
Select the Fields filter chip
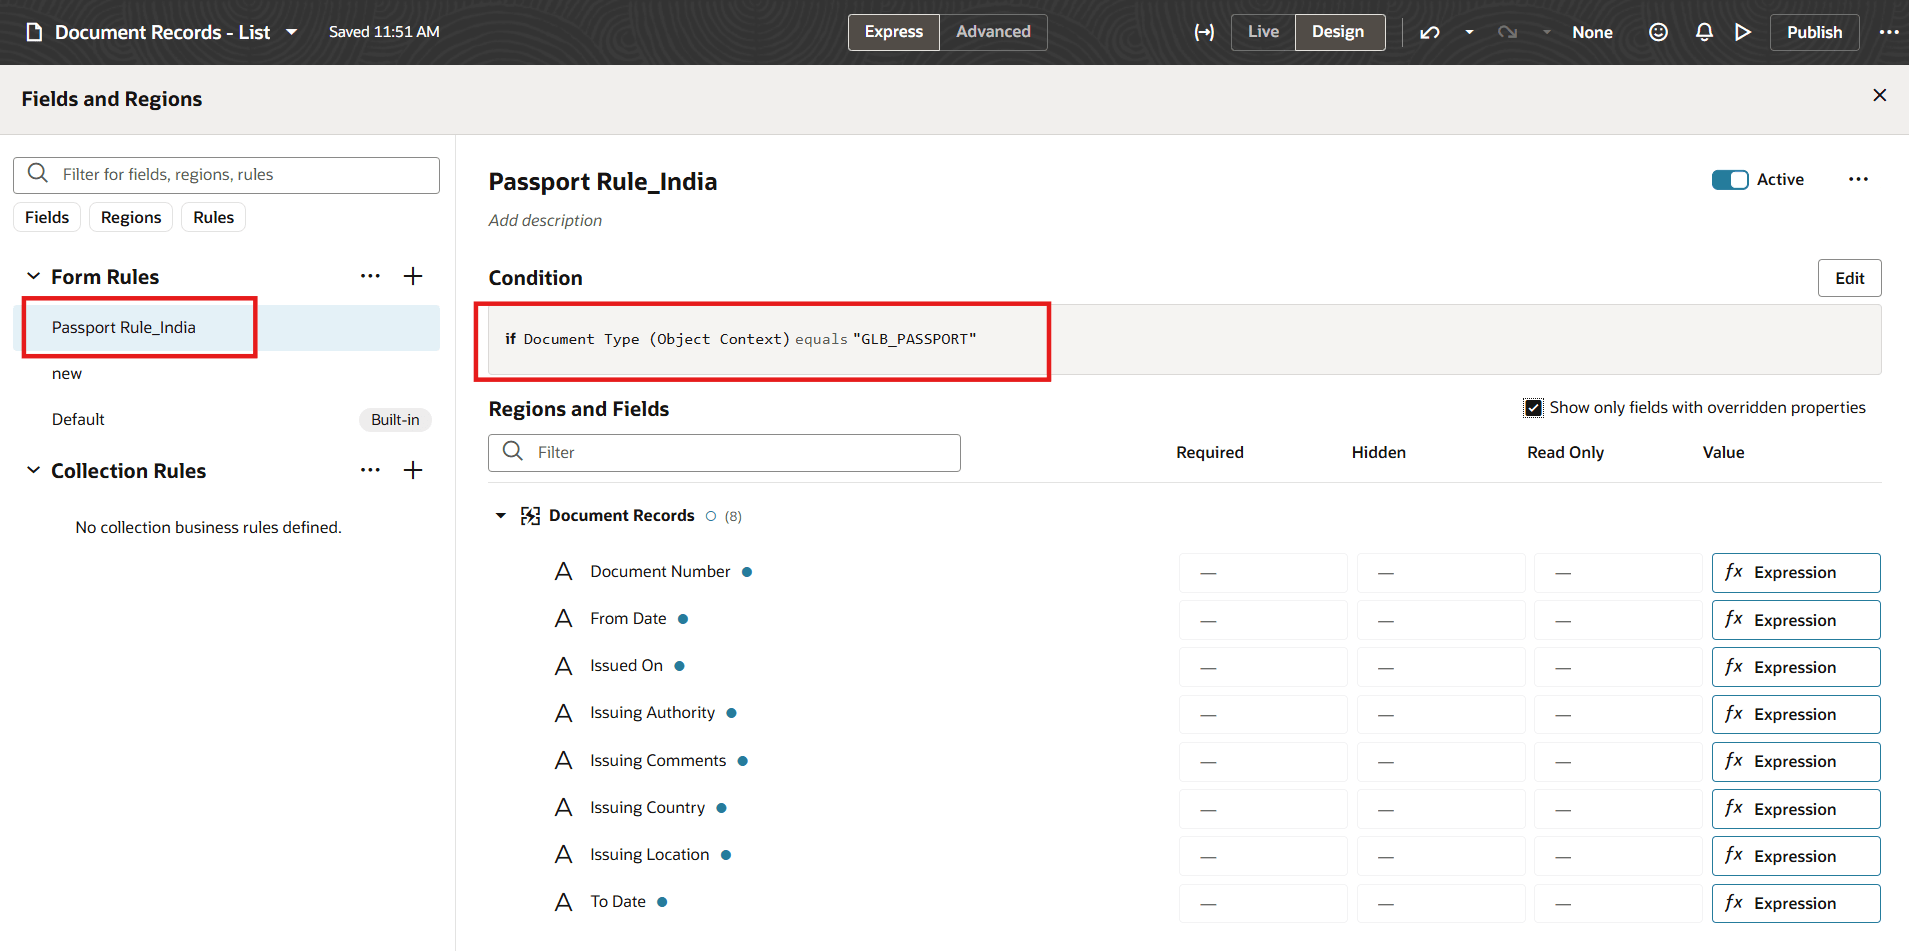[x=47, y=217]
